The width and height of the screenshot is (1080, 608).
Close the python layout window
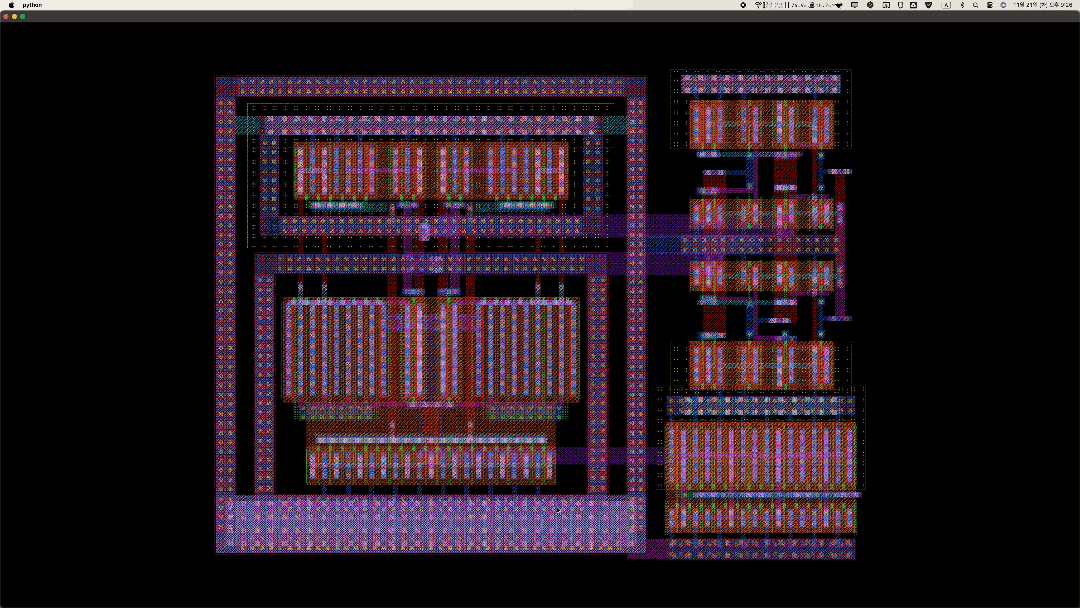pos(6,17)
